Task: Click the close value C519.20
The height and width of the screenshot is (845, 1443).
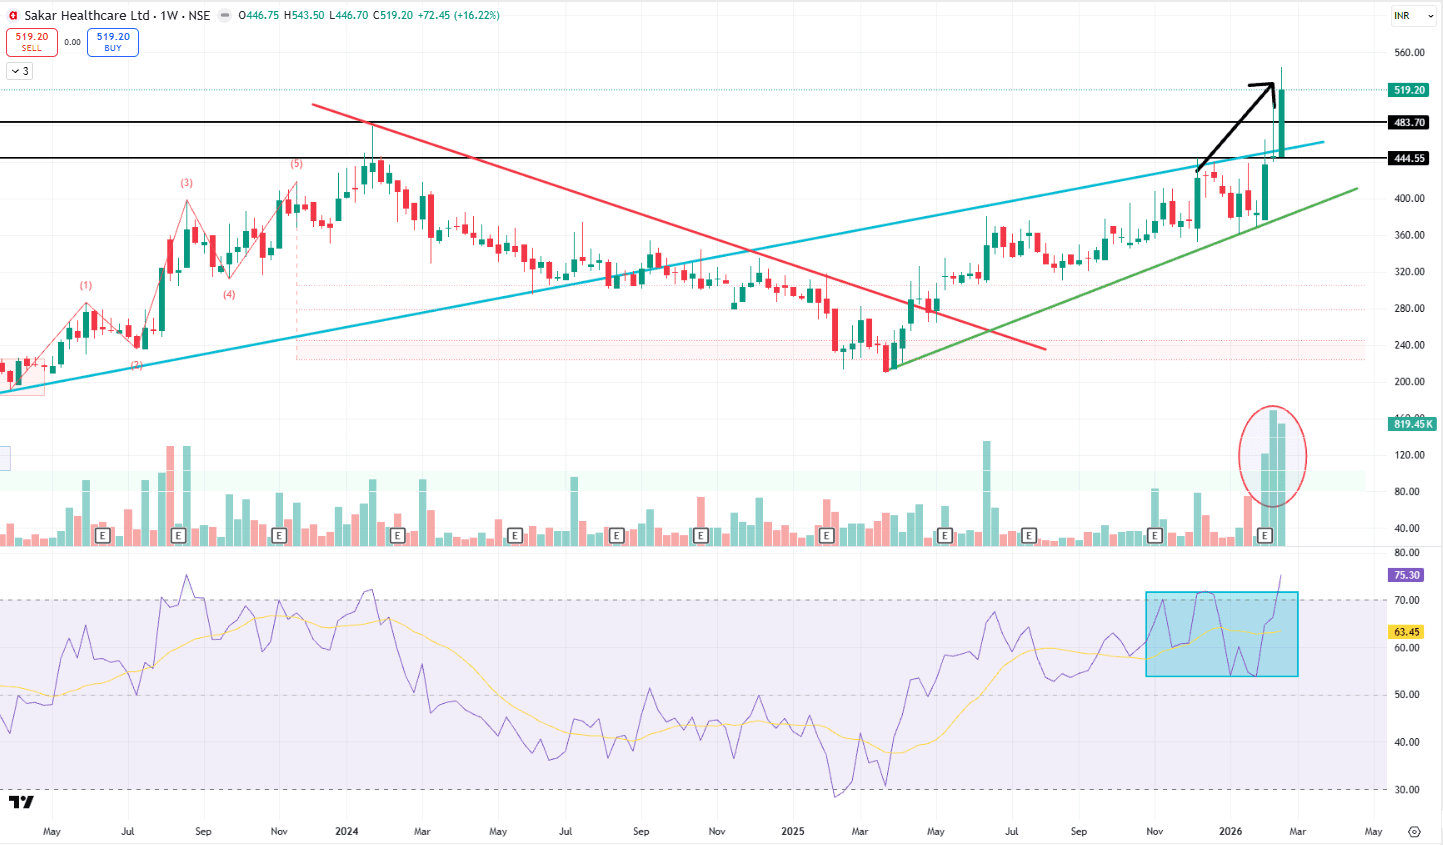Action: point(393,16)
